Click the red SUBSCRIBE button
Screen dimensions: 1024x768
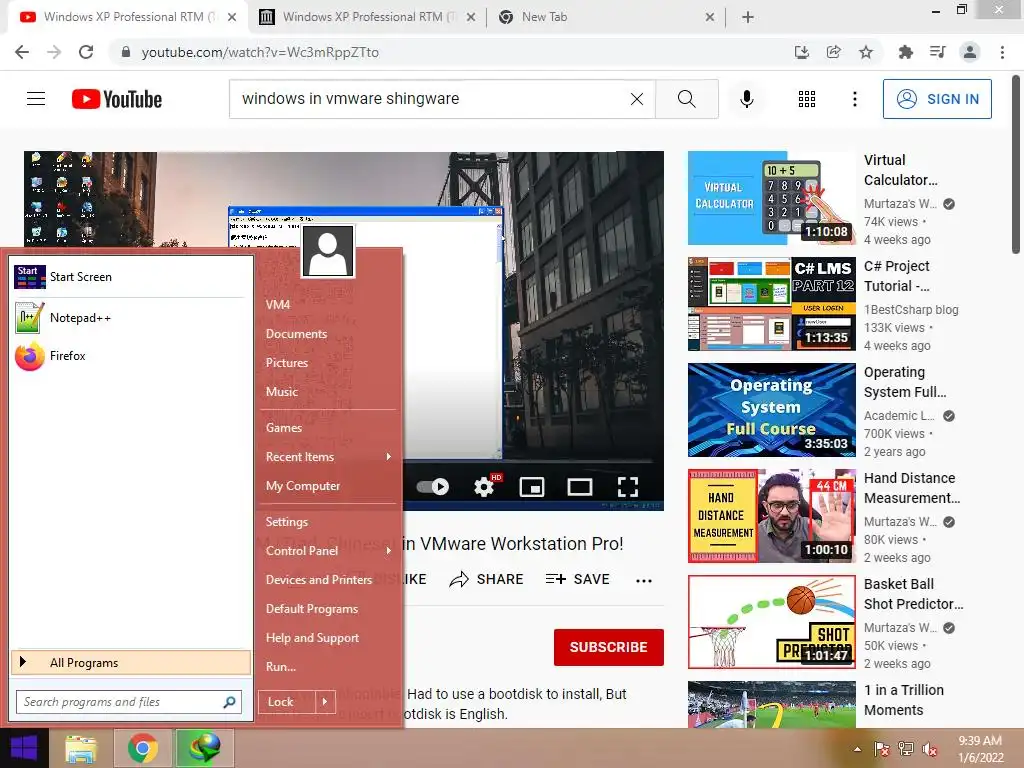point(609,647)
